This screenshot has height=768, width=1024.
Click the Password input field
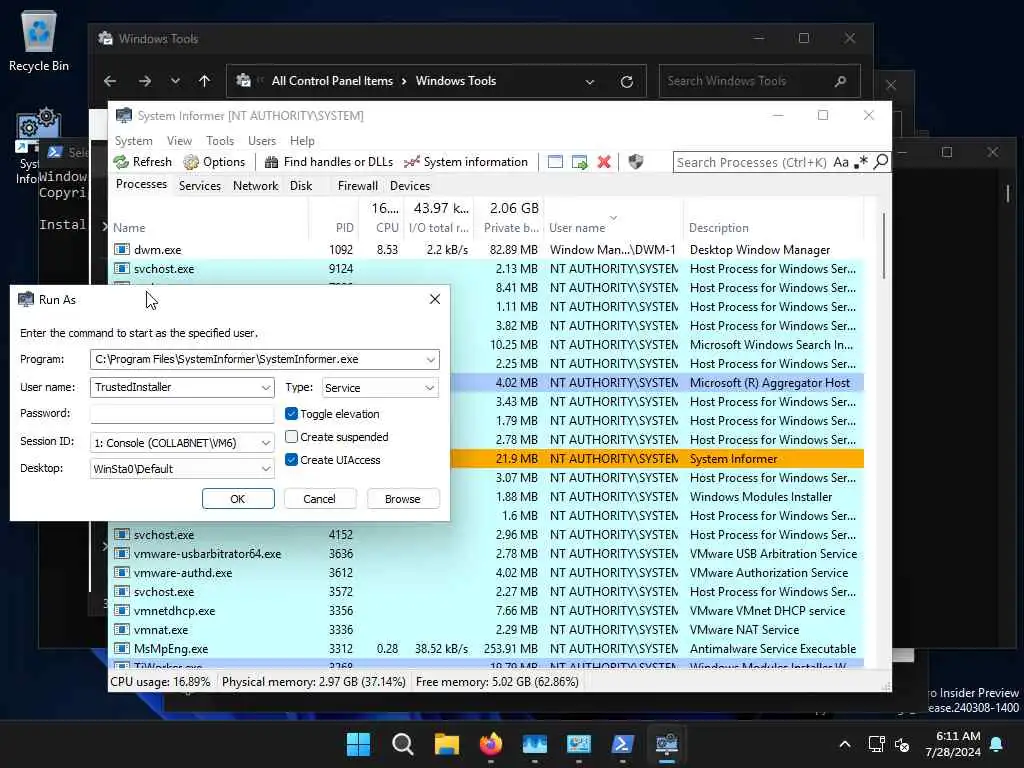(182, 413)
